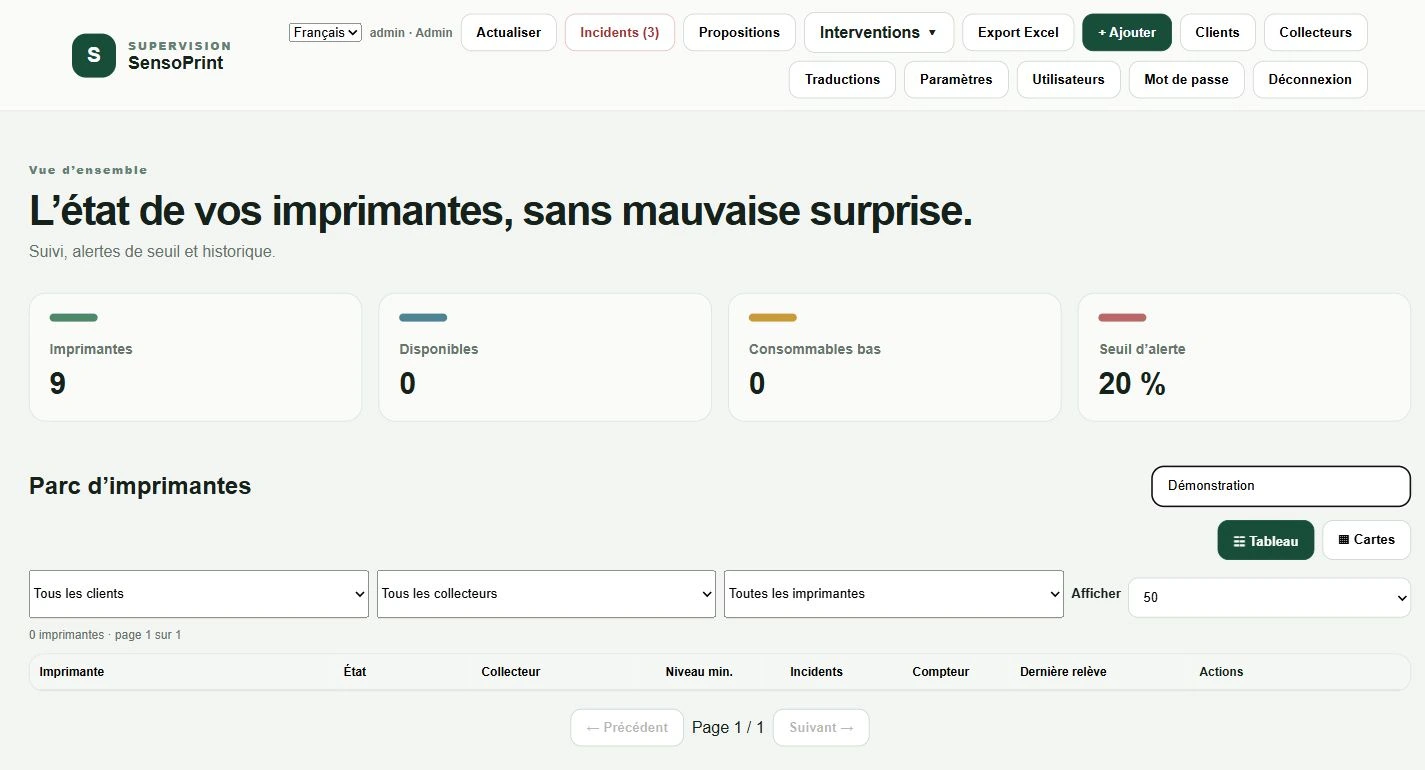The width and height of the screenshot is (1425, 770).
Task: Click the Parc d'imprimantes heading
Action: (140, 486)
